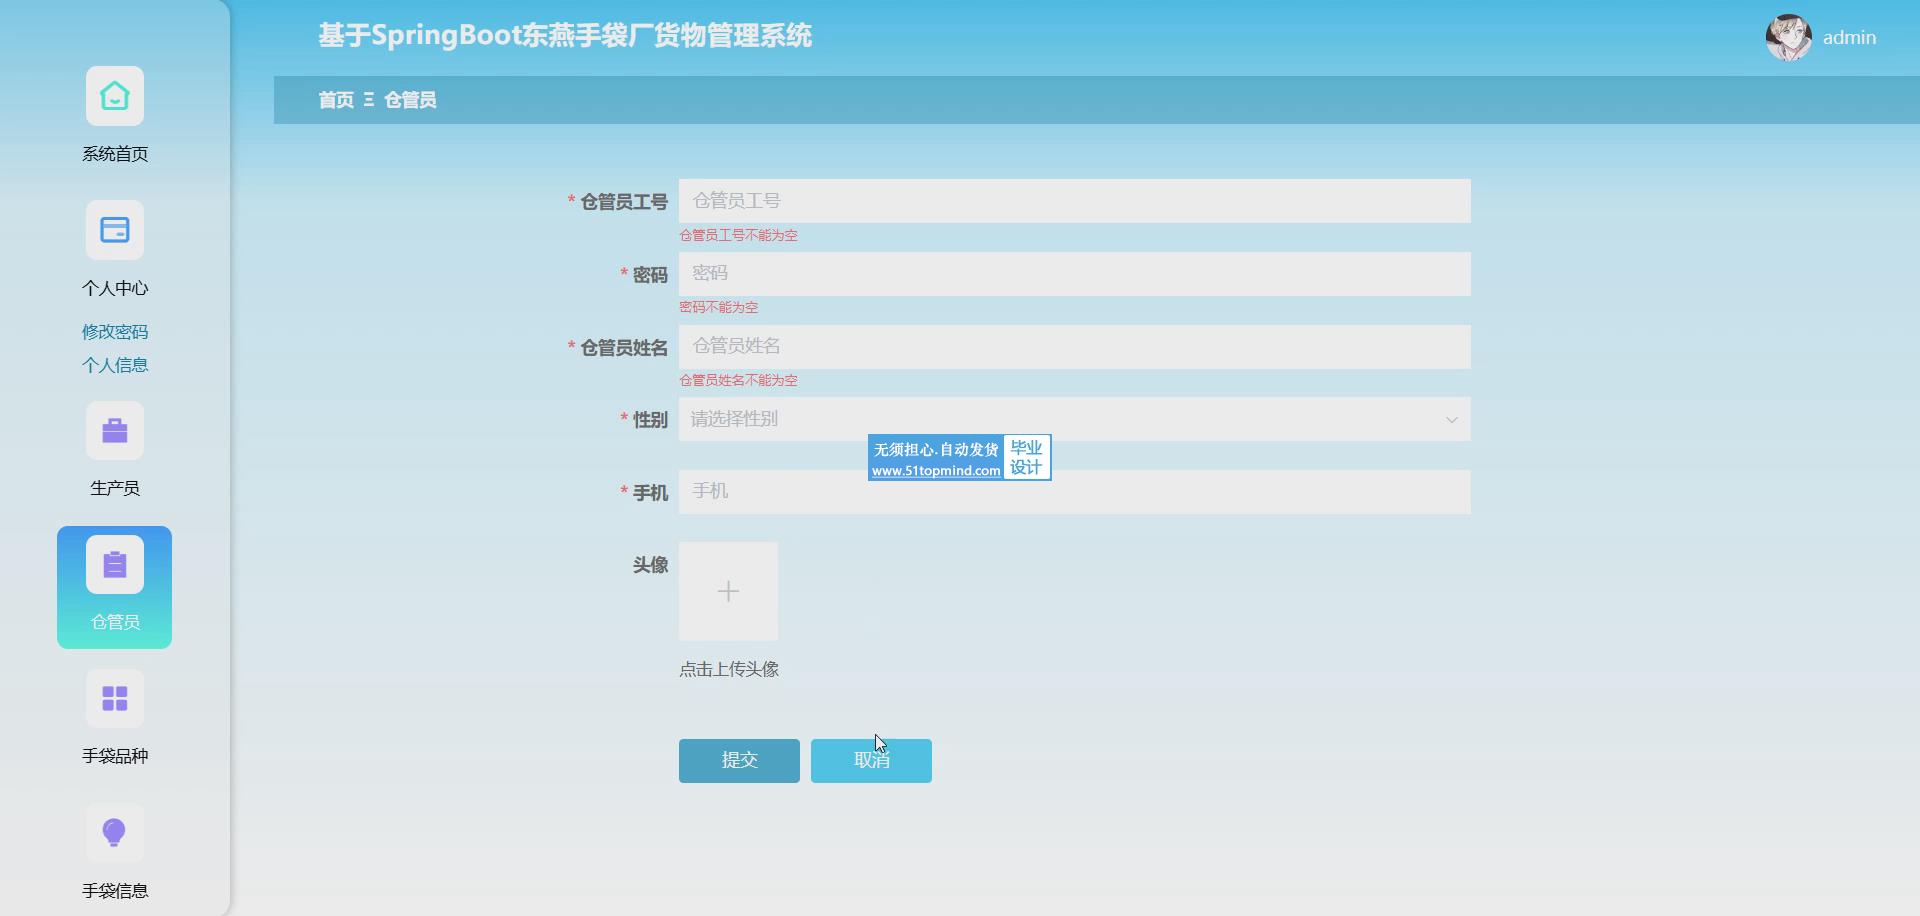Click into the 密码 password field
Image resolution: width=1920 pixels, height=916 pixels.
pyautogui.click(x=1074, y=274)
